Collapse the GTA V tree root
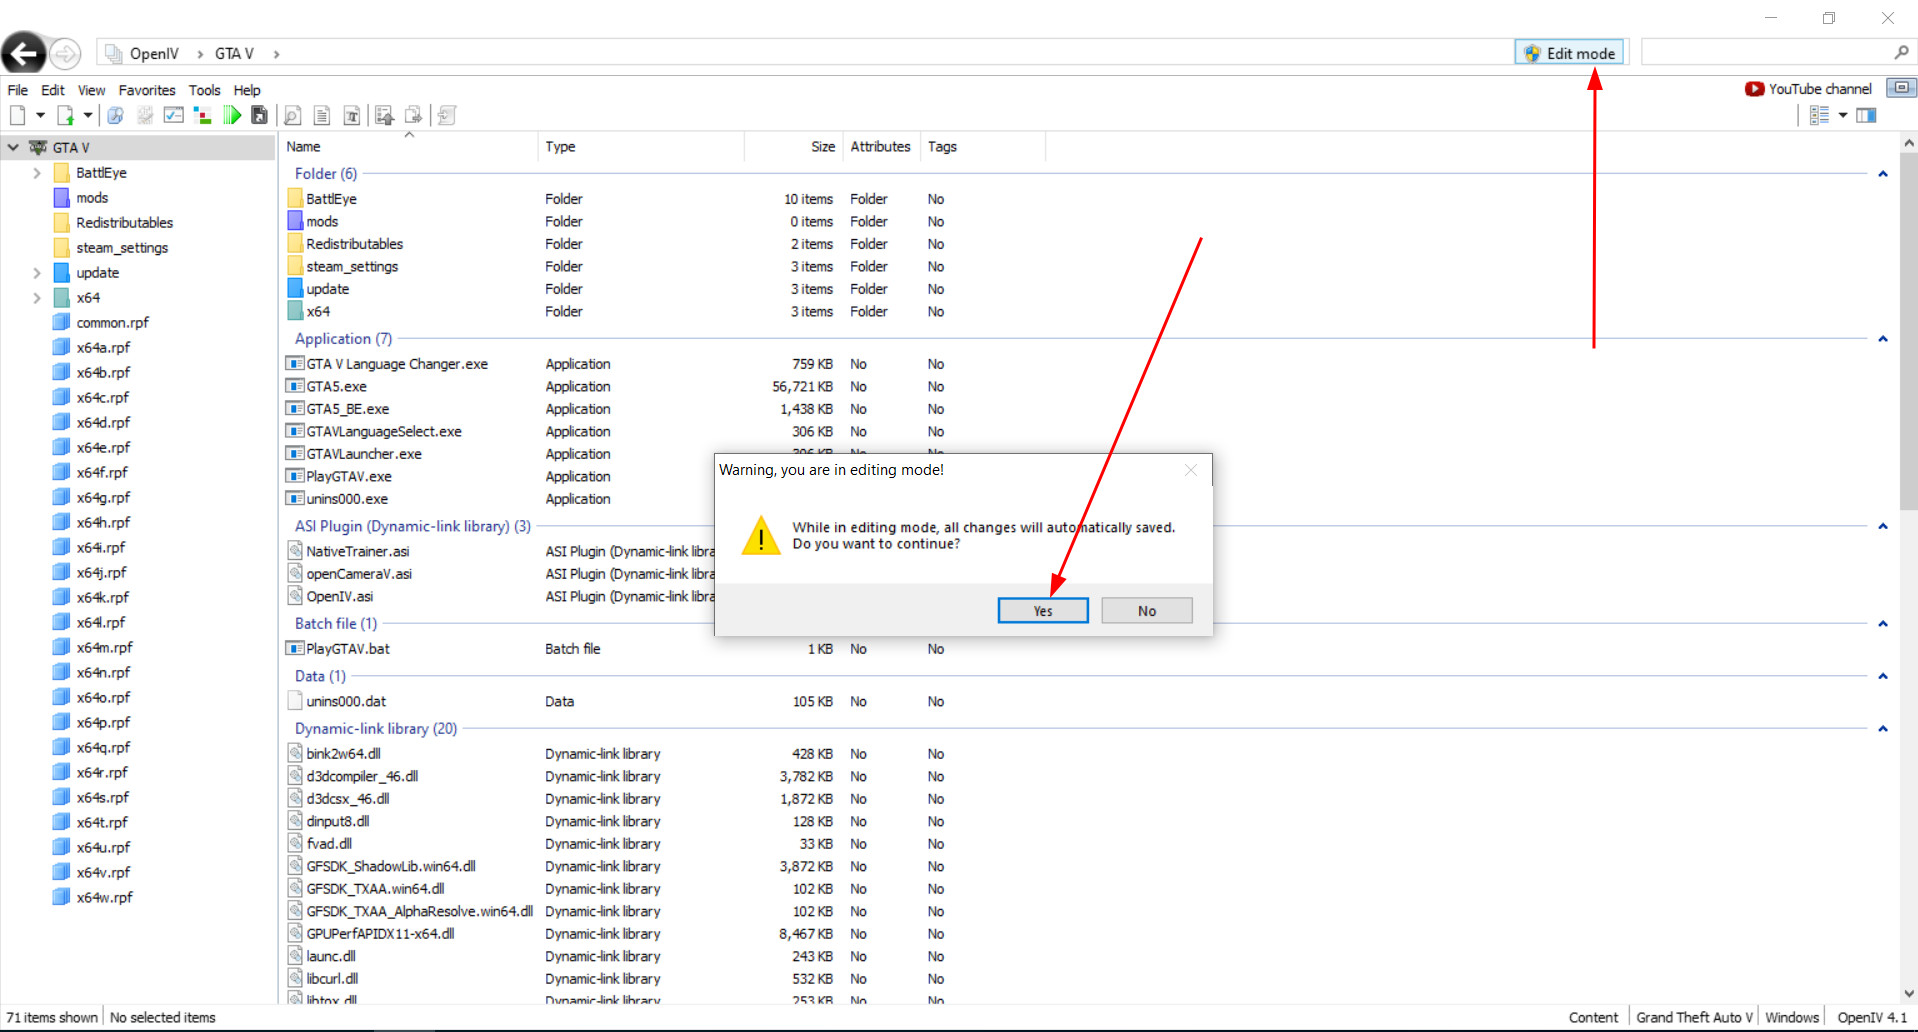The height and width of the screenshot is (1032, 1918). tap(13, 148)
